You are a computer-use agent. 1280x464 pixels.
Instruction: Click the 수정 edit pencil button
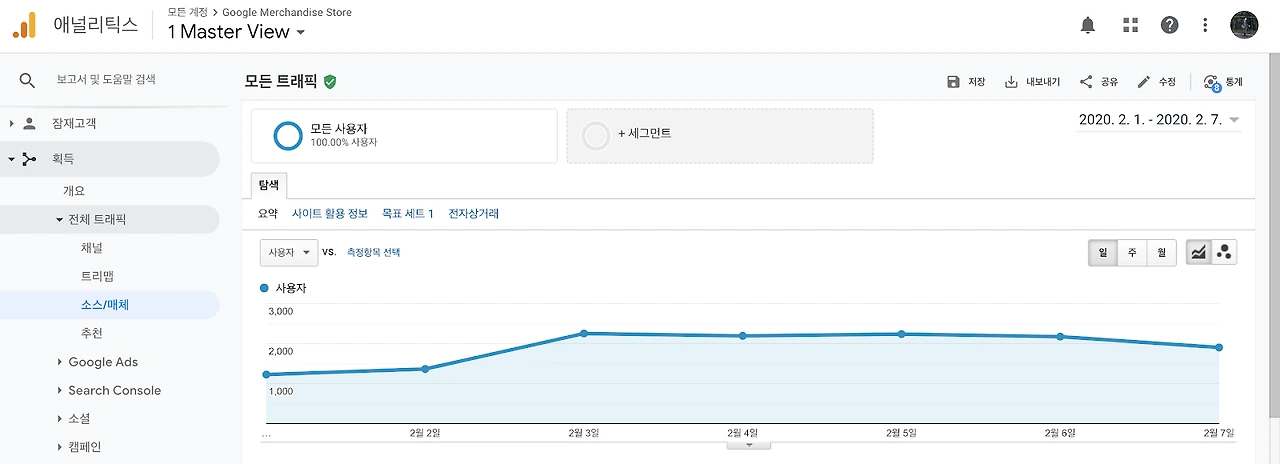(x=1157, y=82)
